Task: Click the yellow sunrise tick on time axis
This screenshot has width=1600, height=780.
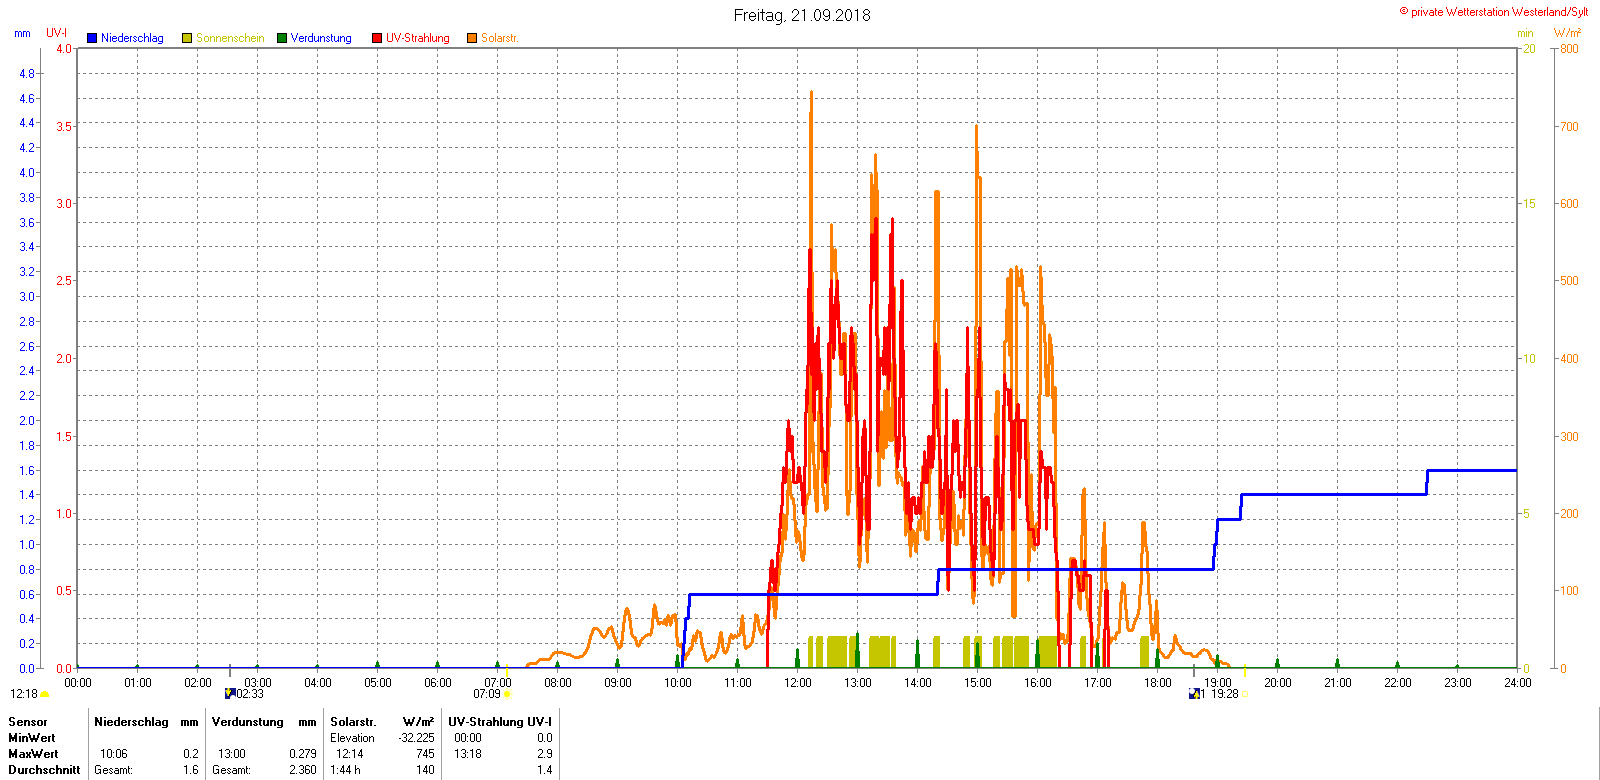Action: click(507, 670)
